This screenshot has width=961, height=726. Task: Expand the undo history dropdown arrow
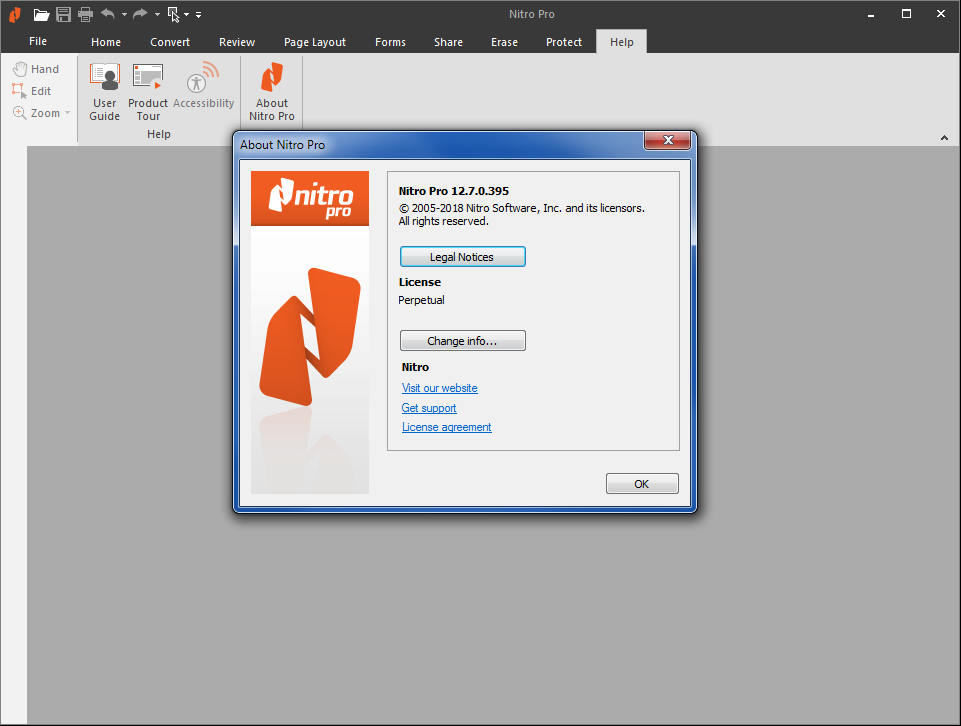(124, 14)
